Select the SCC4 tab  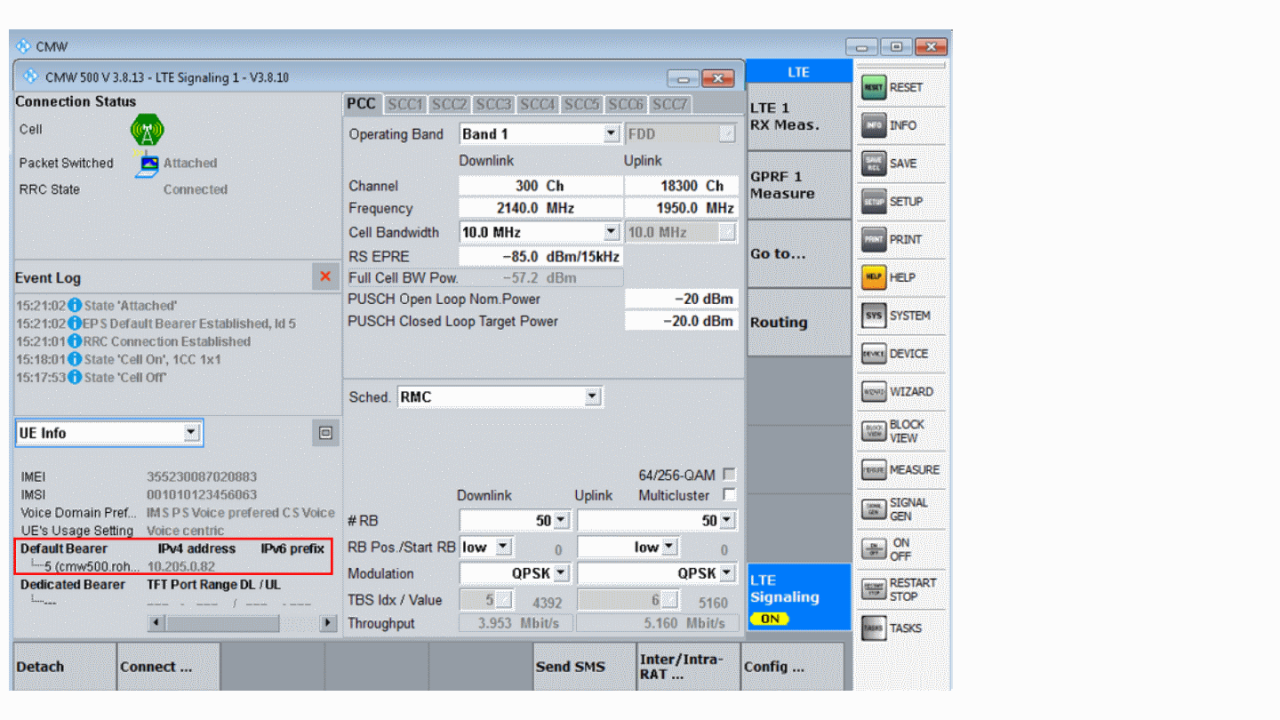click(537, 104)
